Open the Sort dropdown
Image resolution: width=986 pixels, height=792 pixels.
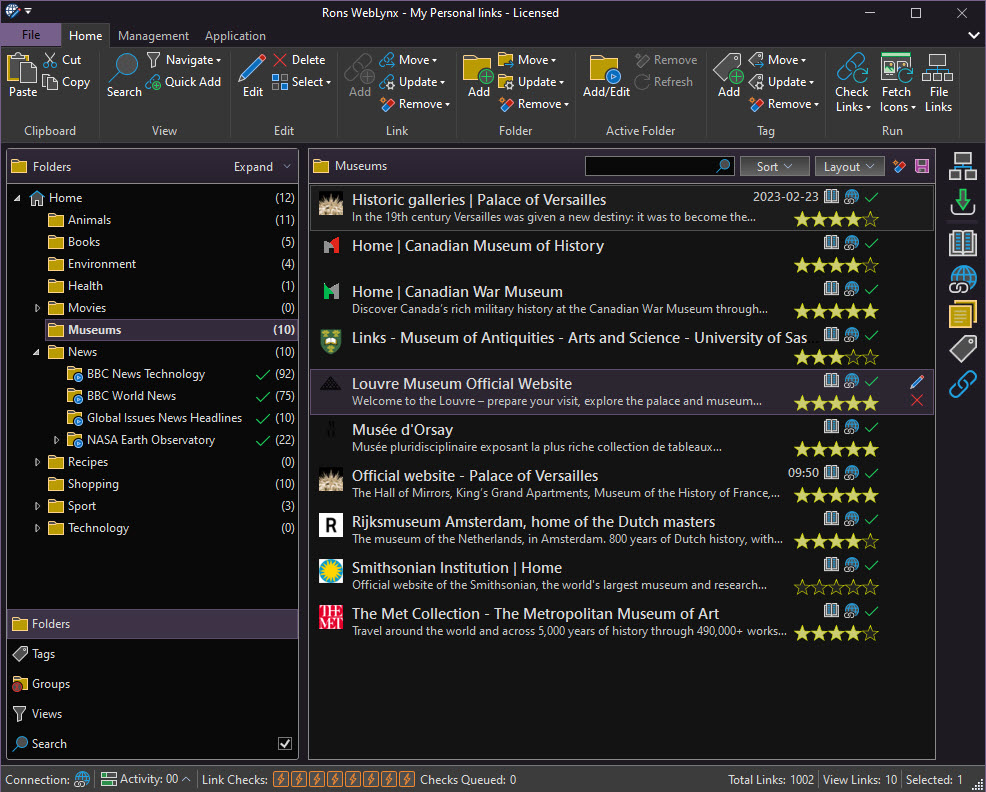click(775, 167)
